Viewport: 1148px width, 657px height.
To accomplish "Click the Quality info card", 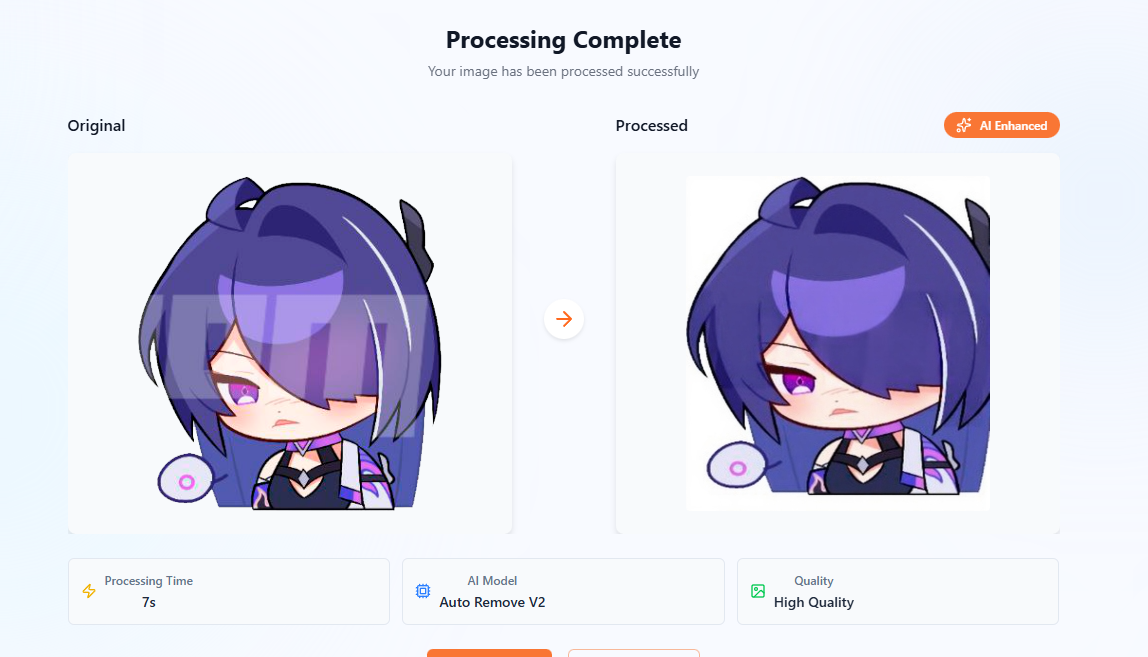I will click(x=898, y=592).
